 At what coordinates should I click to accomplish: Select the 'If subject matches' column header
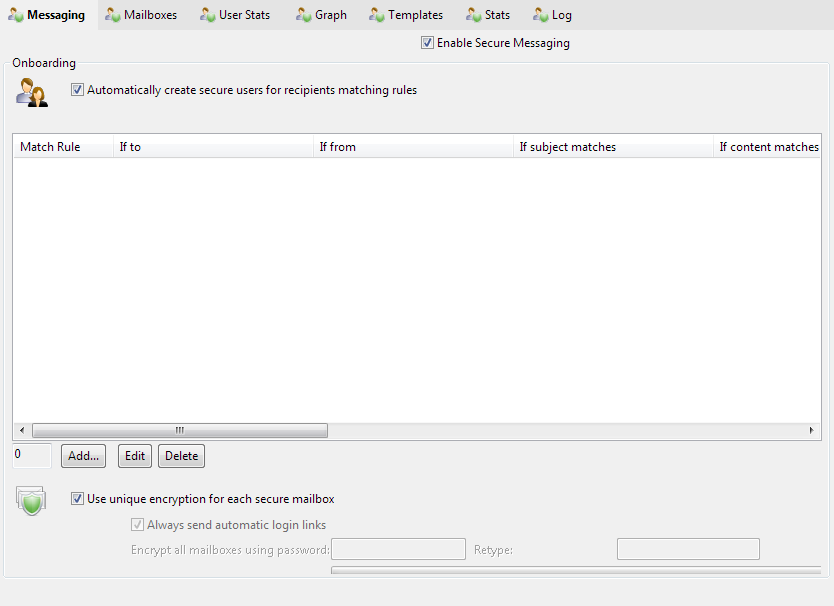(610, 147)
